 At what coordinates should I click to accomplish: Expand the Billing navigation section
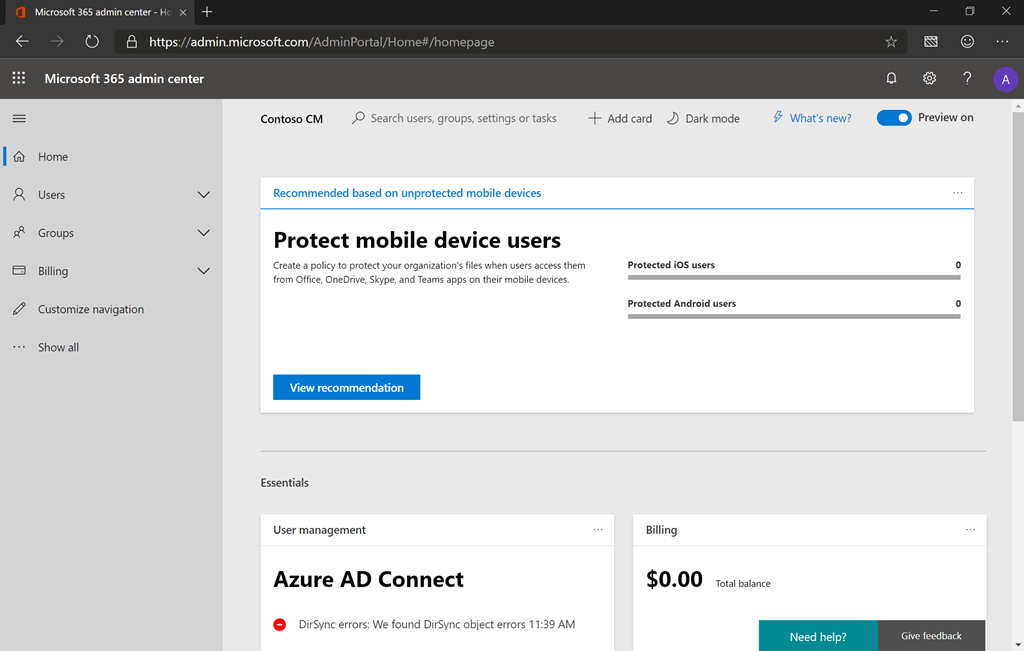coord(204,271)
